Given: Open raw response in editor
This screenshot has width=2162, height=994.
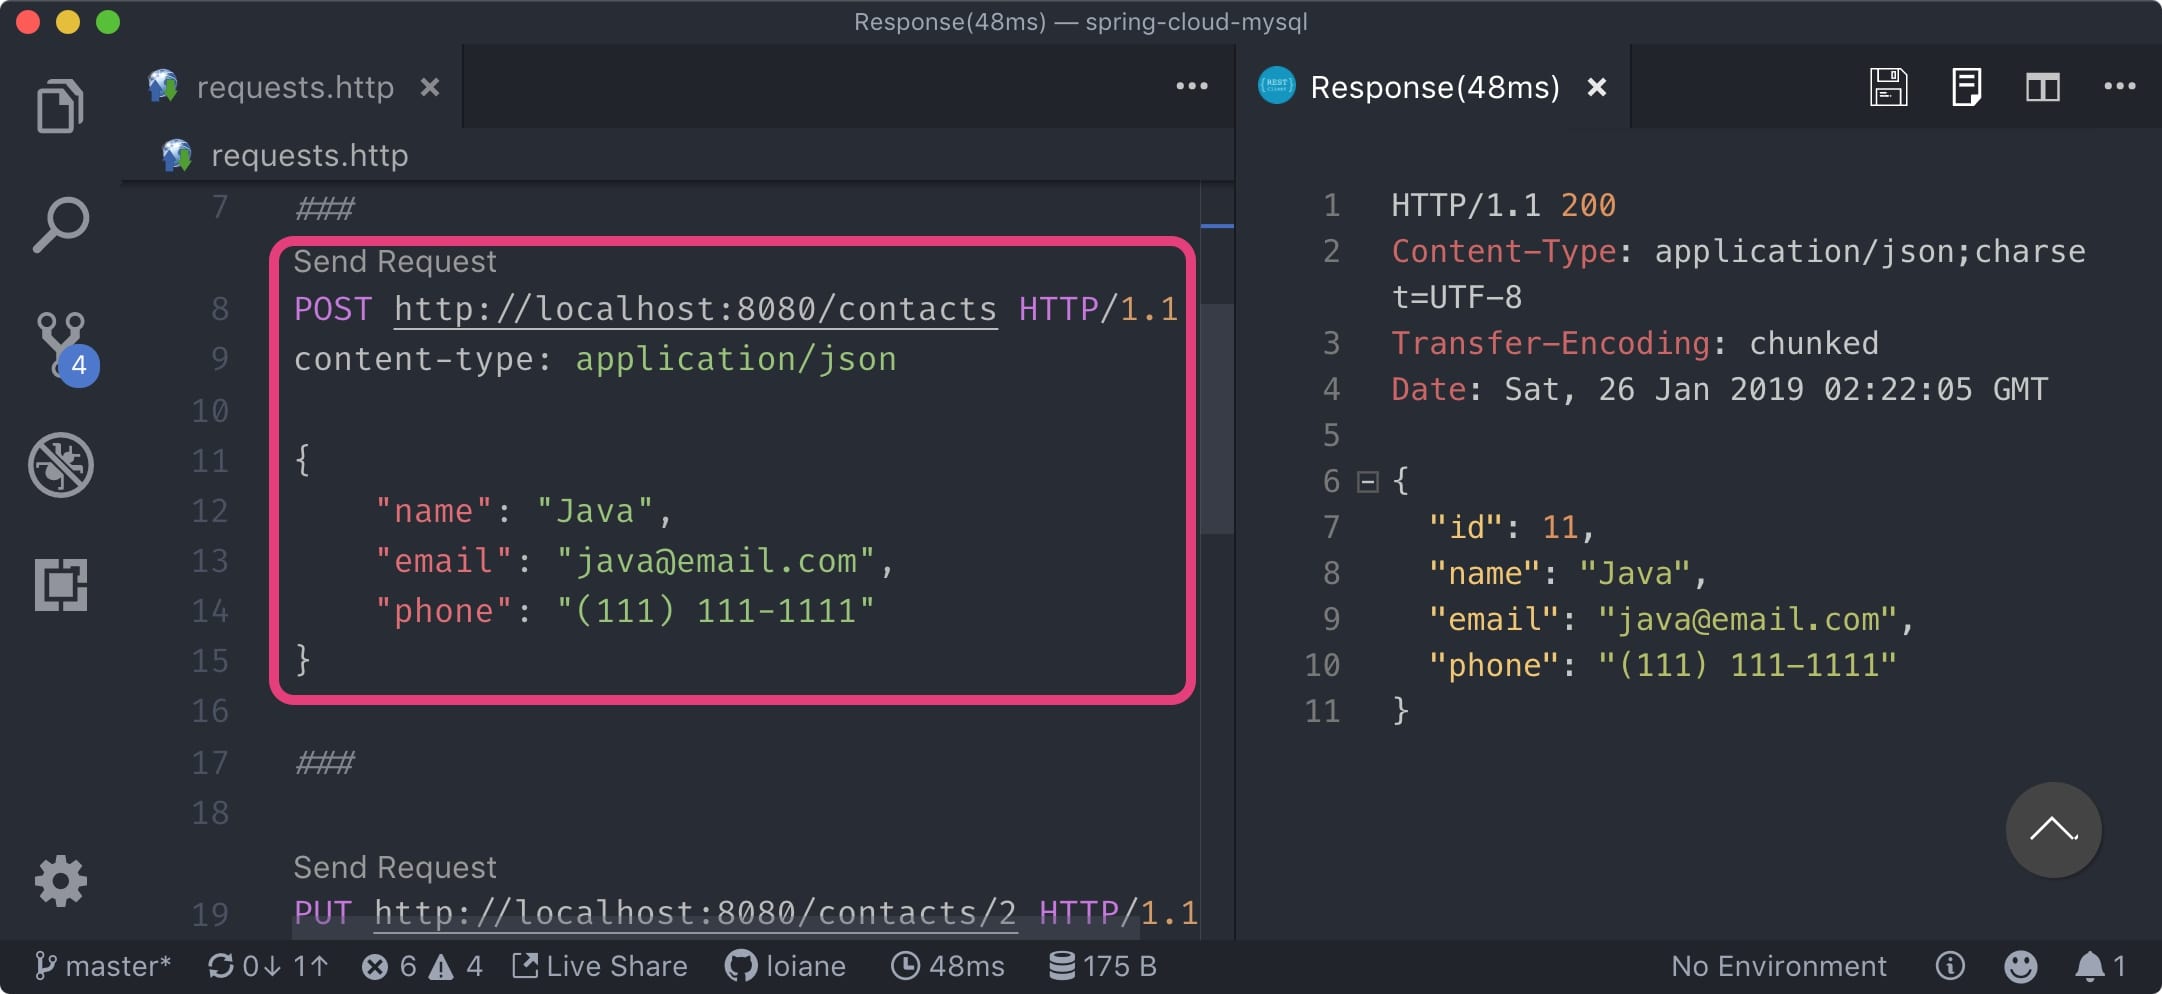Looking at the screenshot, I should (x=1965, y=87).
